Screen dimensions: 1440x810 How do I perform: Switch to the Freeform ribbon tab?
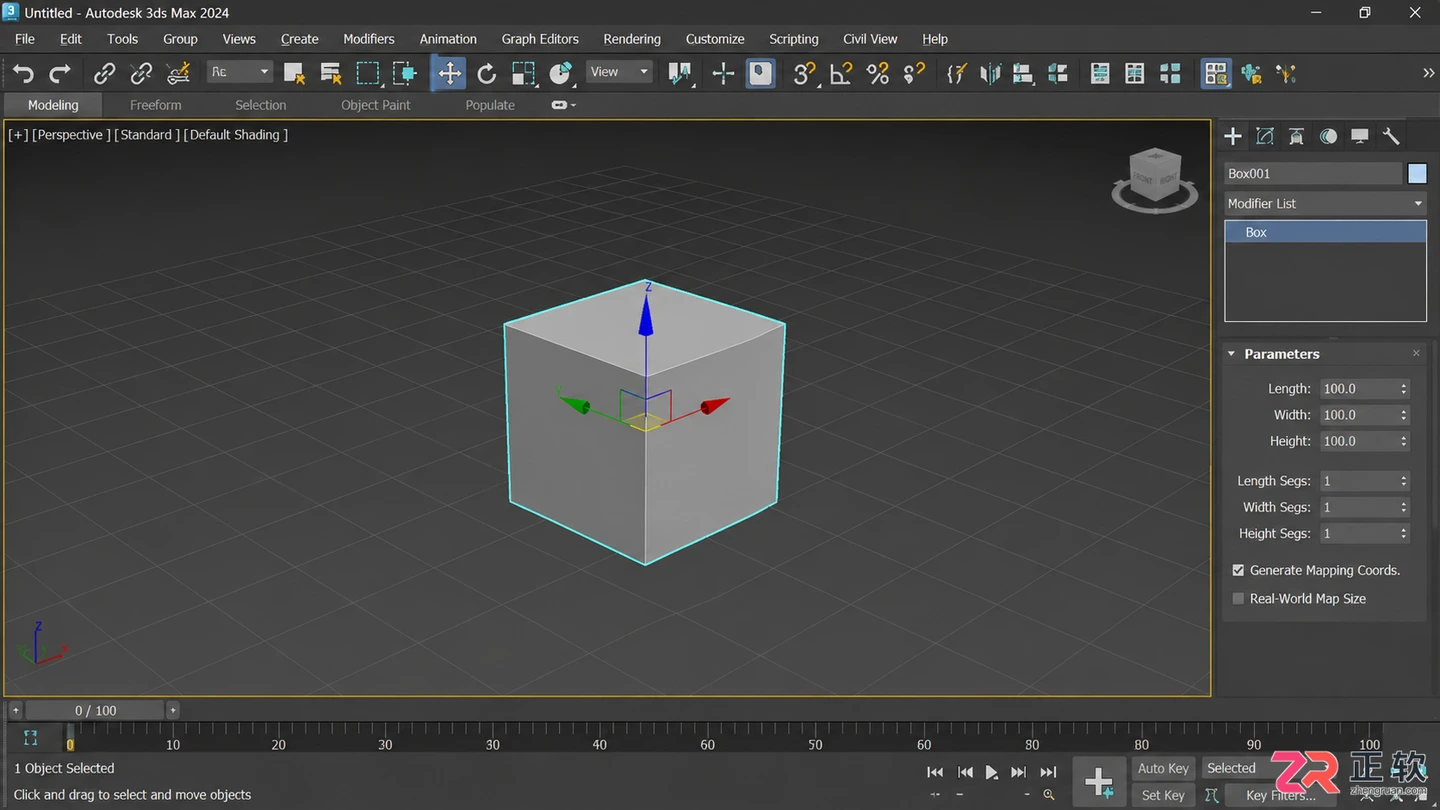[x=156, y=105]
